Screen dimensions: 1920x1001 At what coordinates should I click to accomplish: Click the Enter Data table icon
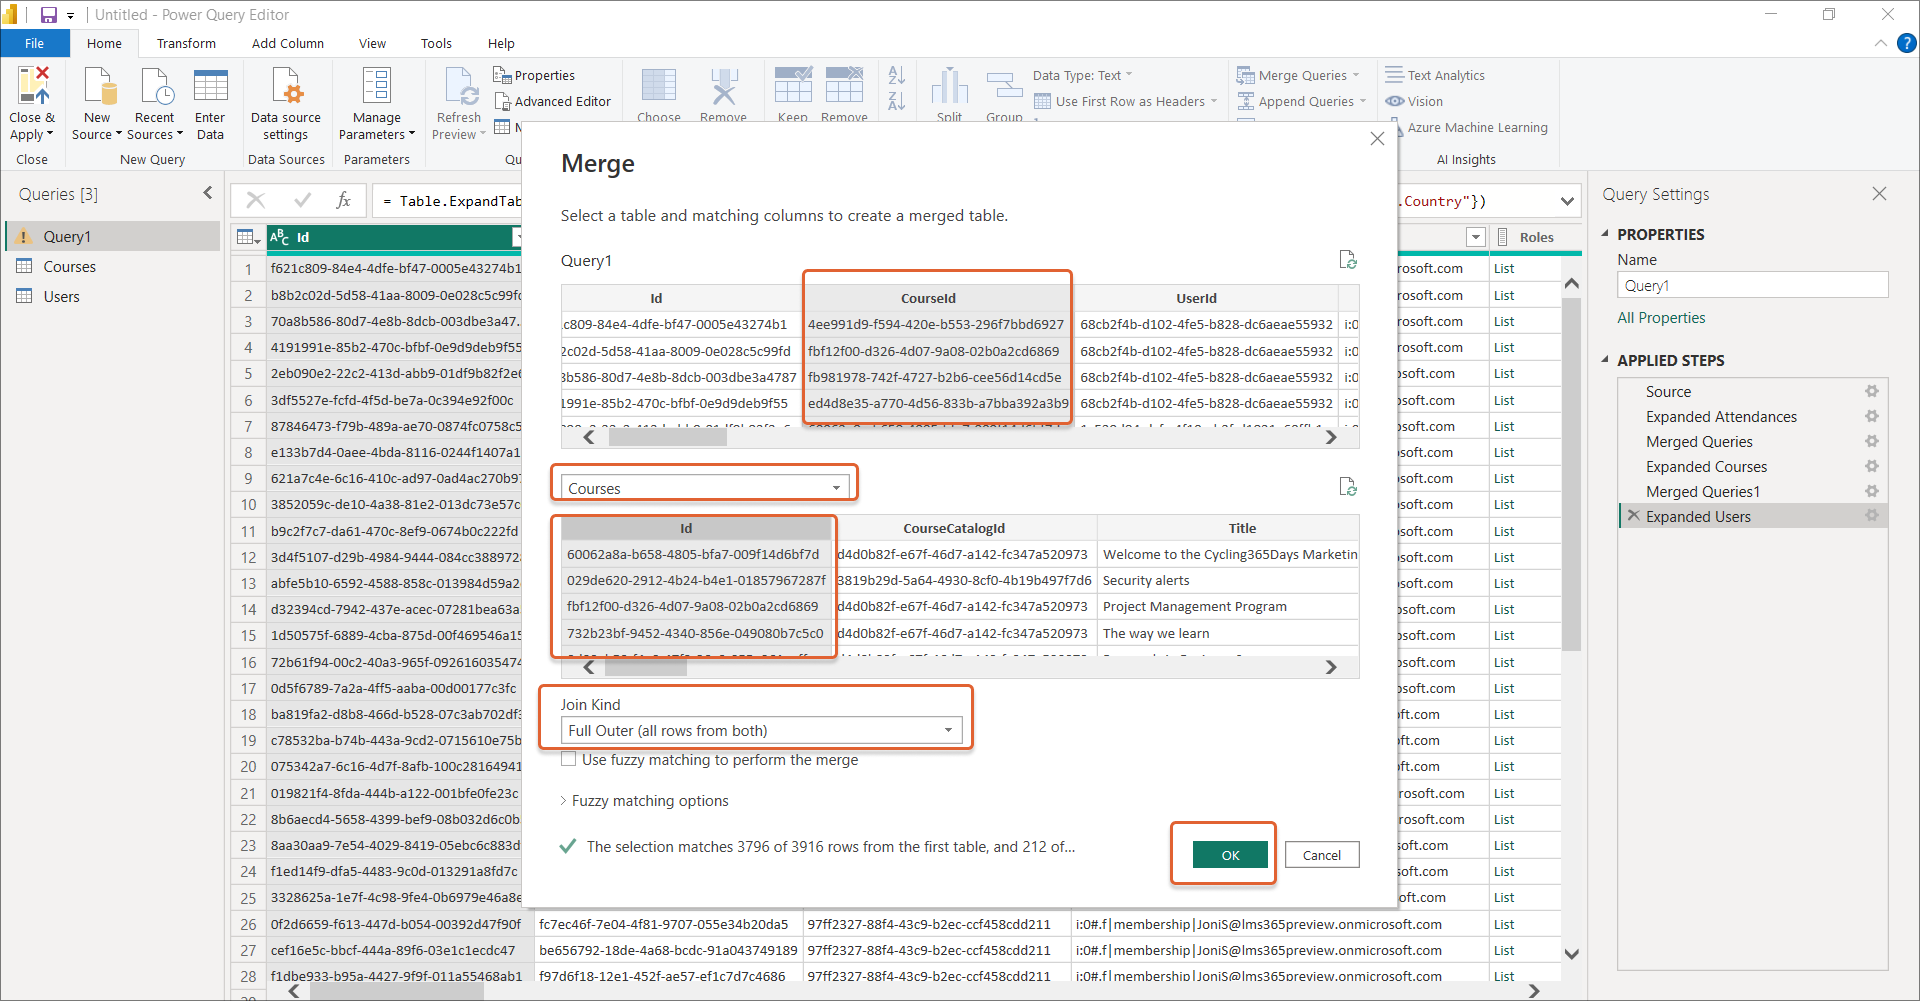coord(210,87)
